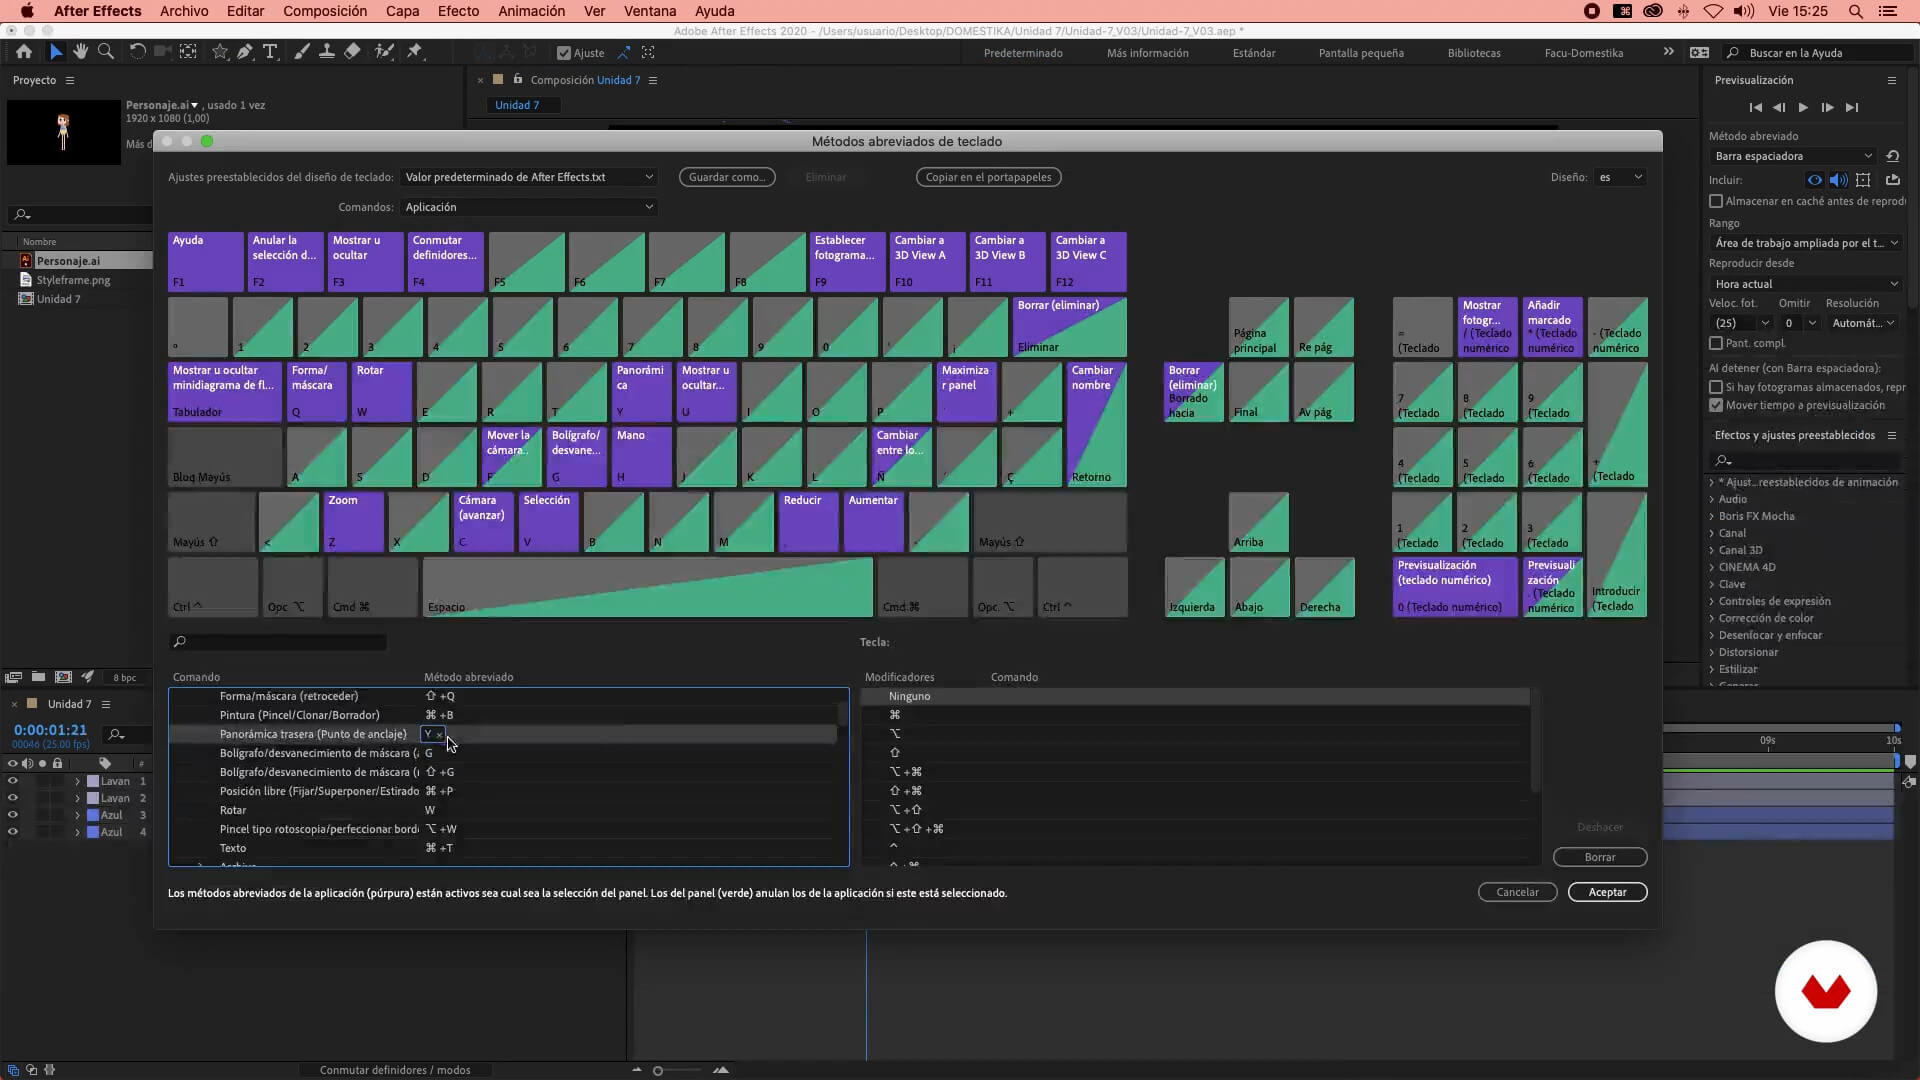1920x1080 pixels.
Task: Open the Animación menu
Action: coord(531,11)
